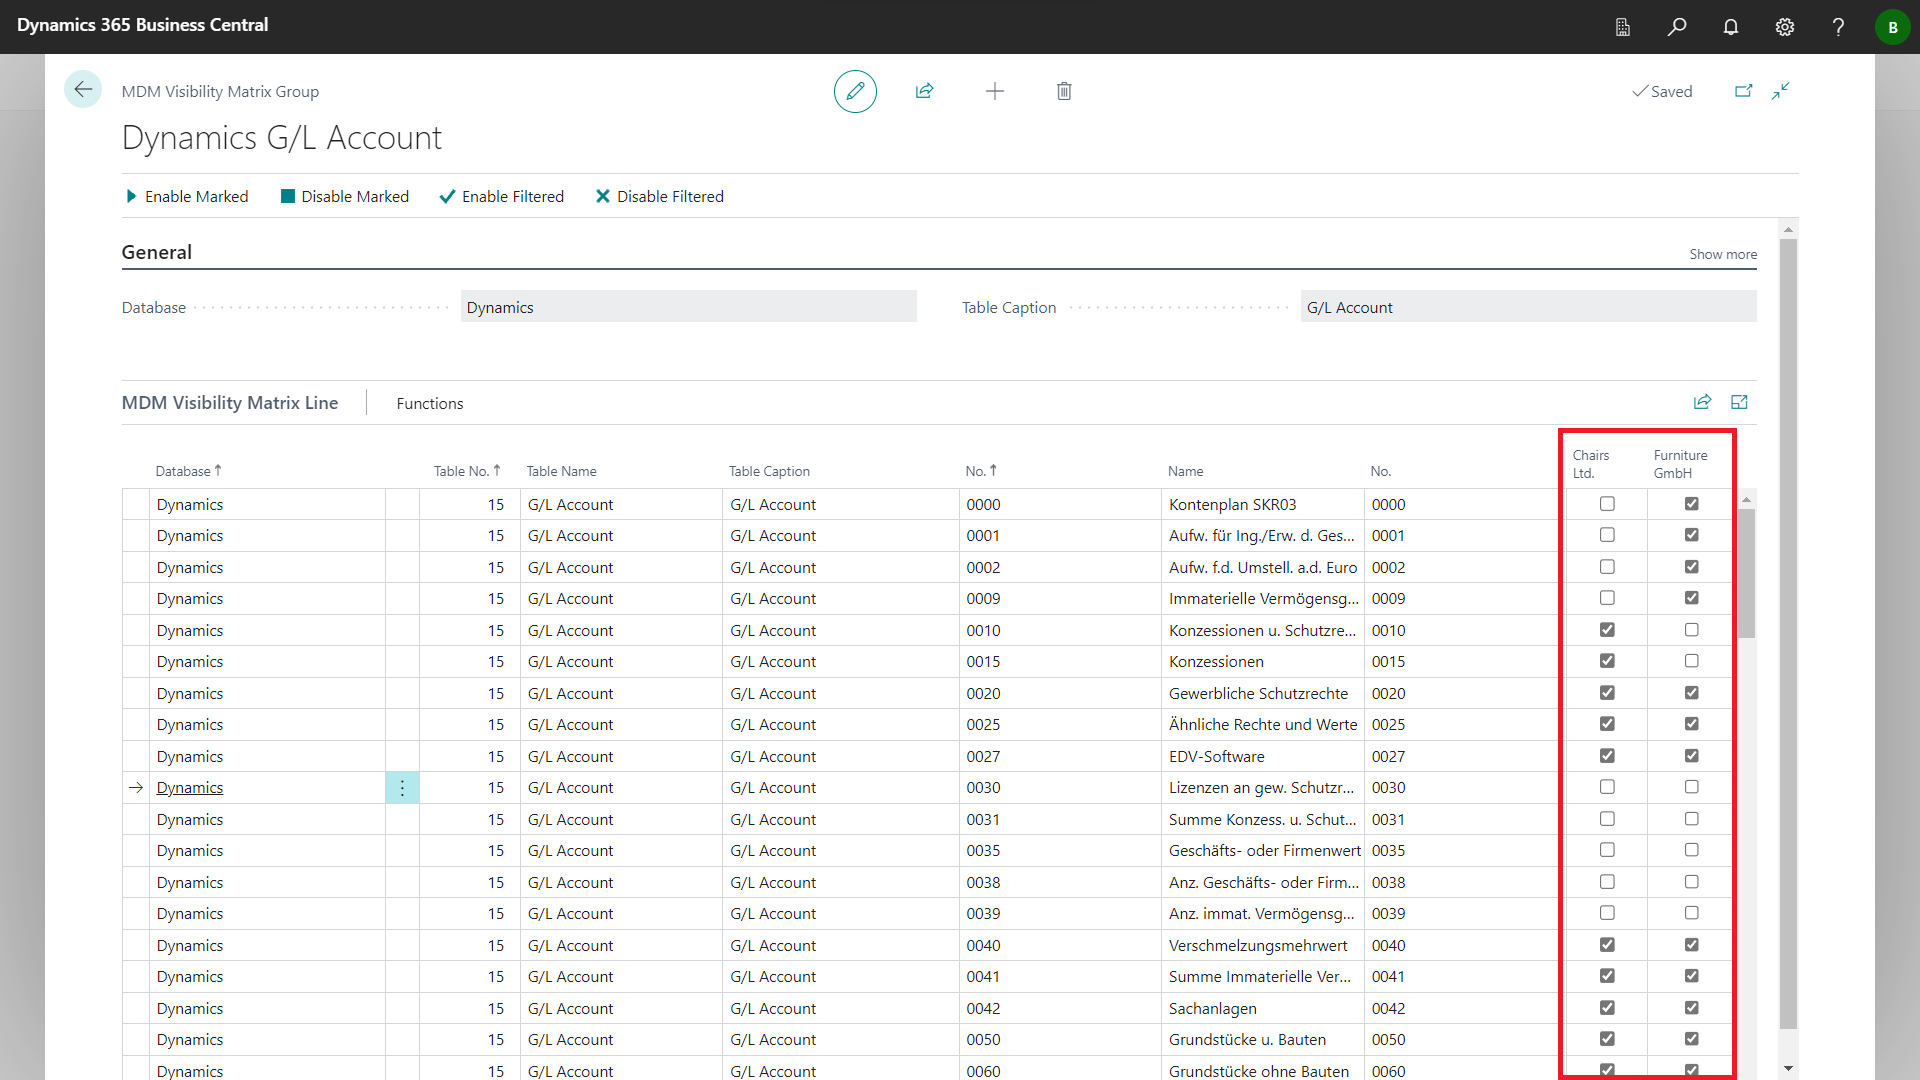Click Disable Marked action
This screenshot has height=1080, width=1920.
coord(345,196)
